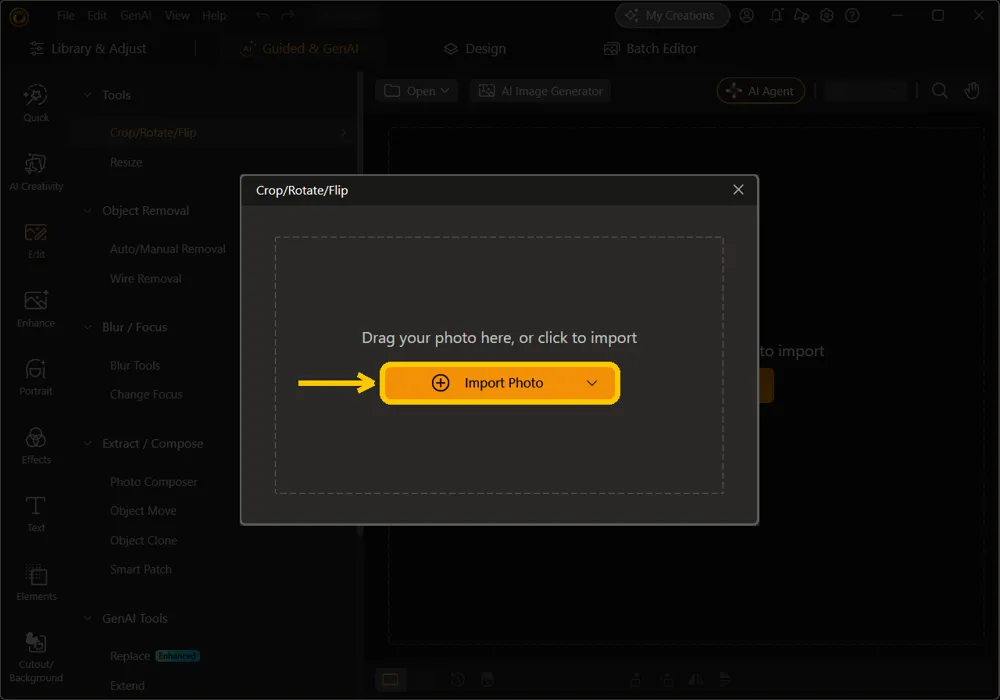Select the Extend GenAI tool
This screenshot has height=700, width=1000.
127,686
